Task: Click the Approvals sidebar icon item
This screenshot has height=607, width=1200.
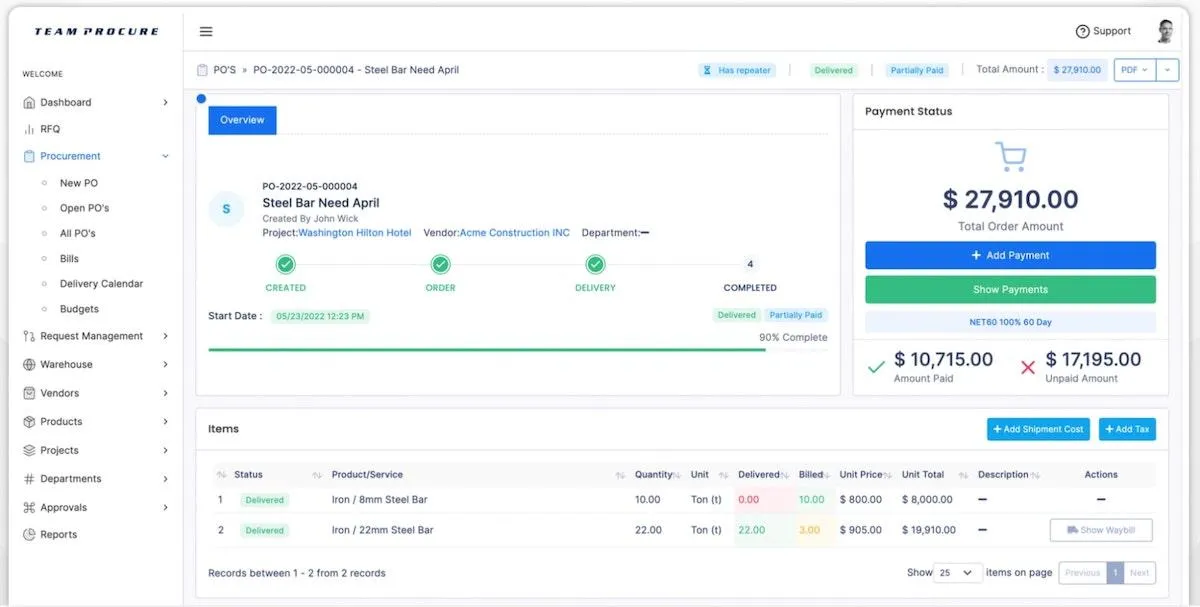Action: [96, 508]
